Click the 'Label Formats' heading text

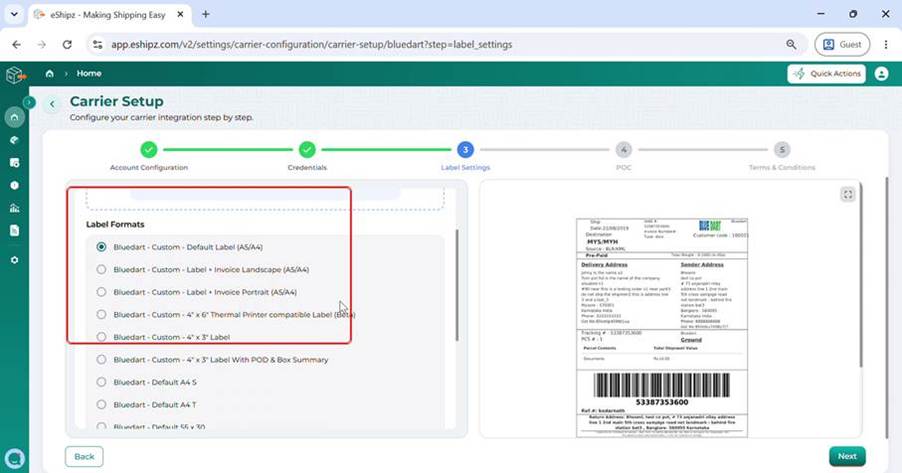[x=115, y=224]
